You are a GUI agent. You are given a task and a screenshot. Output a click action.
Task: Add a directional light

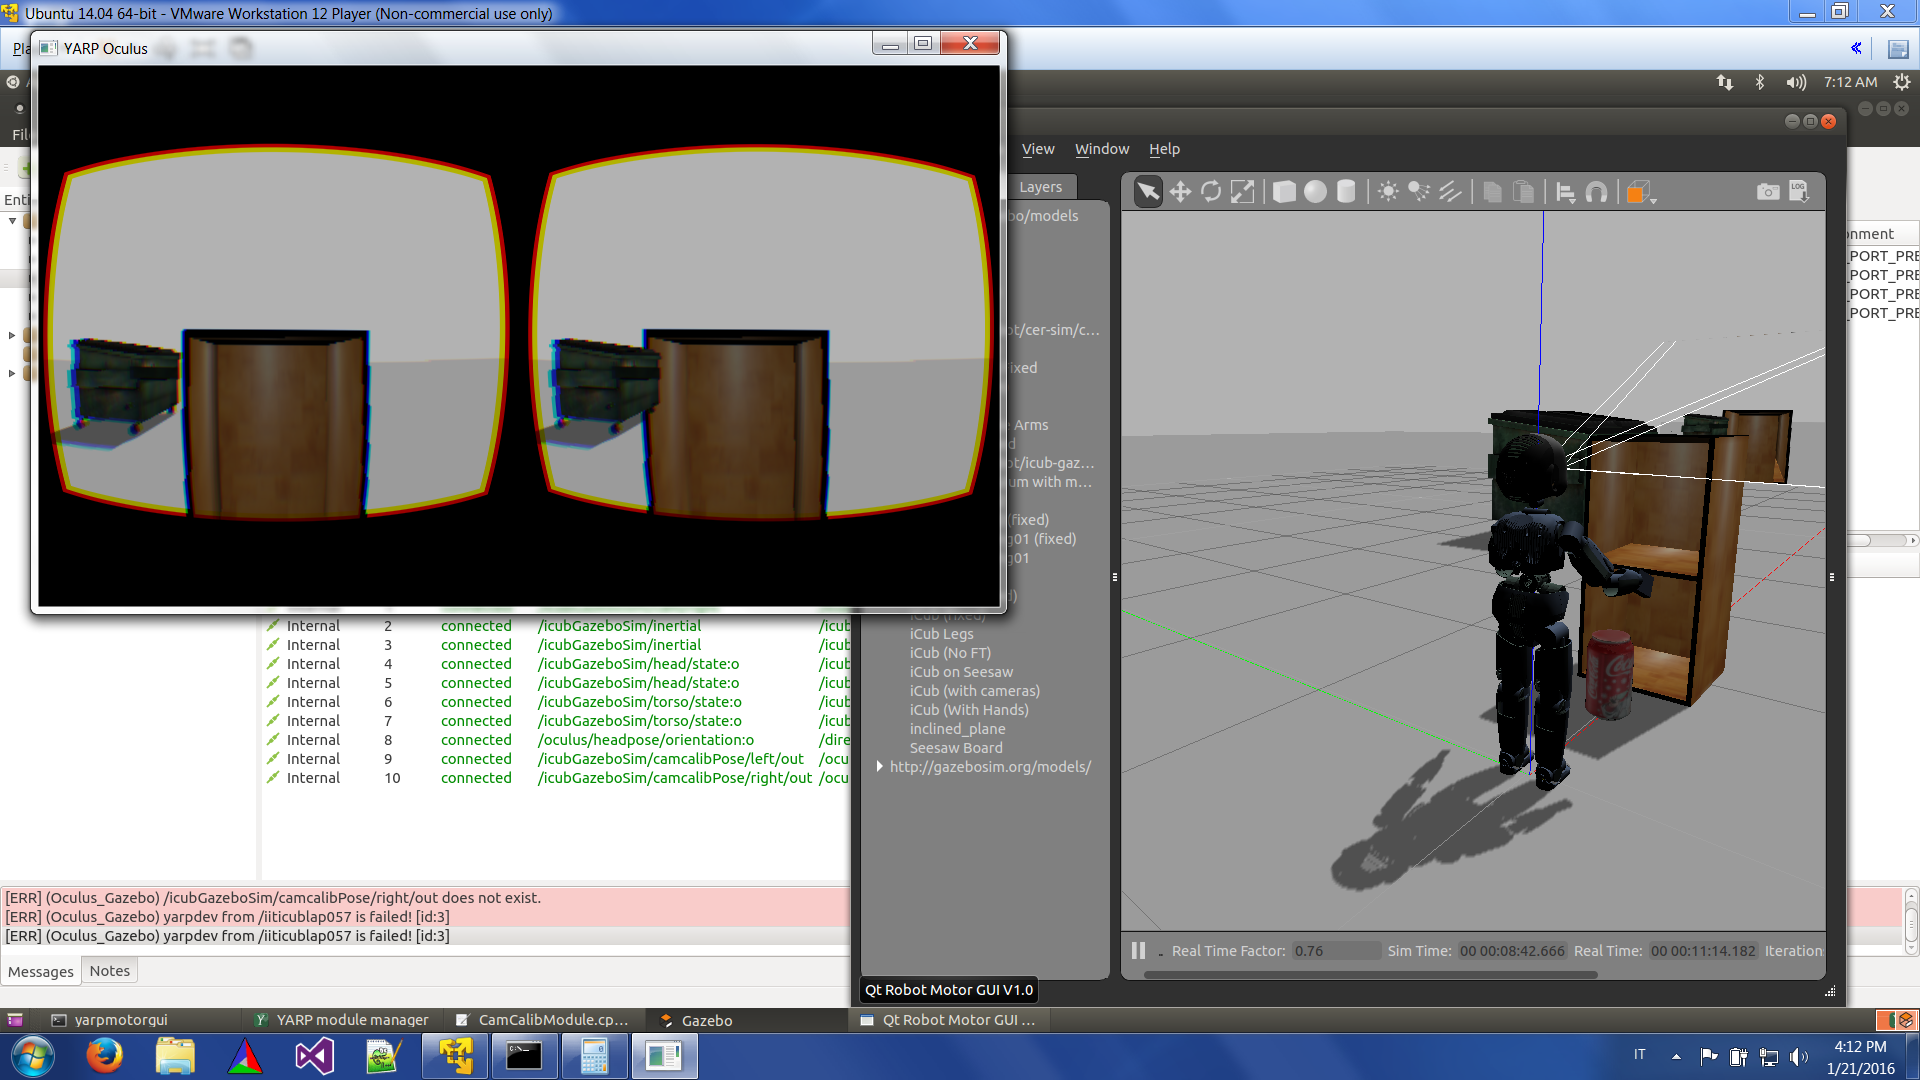click(x=1450, y=192)
